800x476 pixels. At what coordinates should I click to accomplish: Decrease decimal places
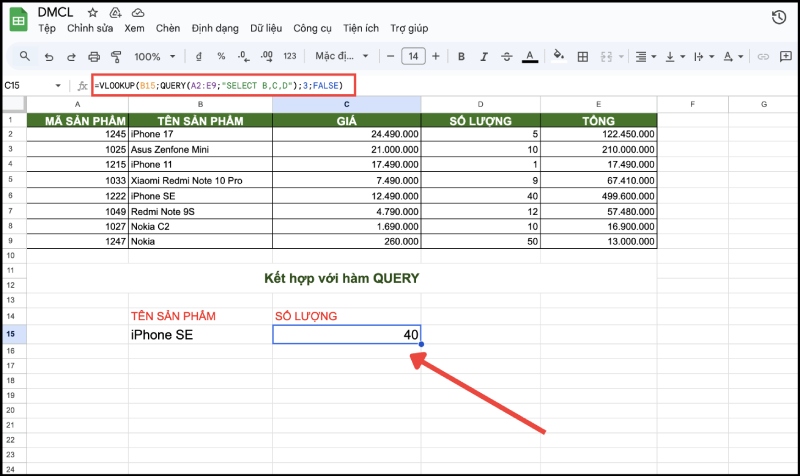pyautogui.click(x=243, y=56)
